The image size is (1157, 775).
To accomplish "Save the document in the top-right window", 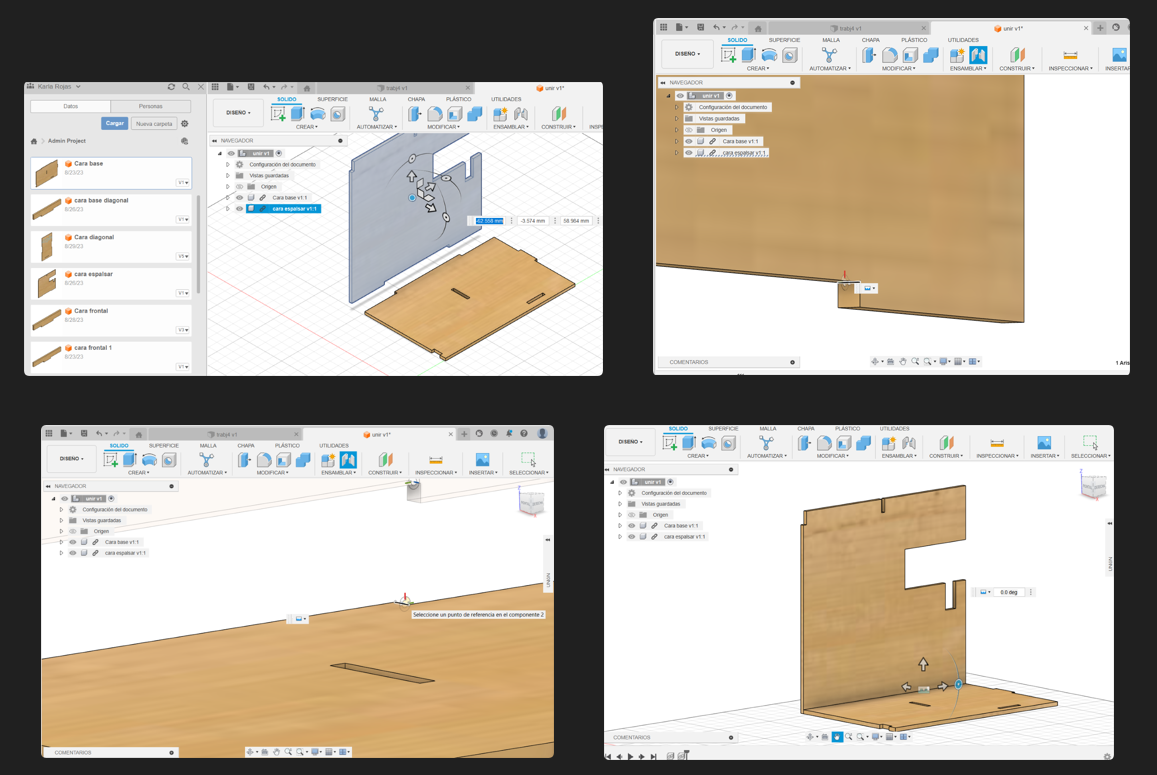I will (700, 27).
